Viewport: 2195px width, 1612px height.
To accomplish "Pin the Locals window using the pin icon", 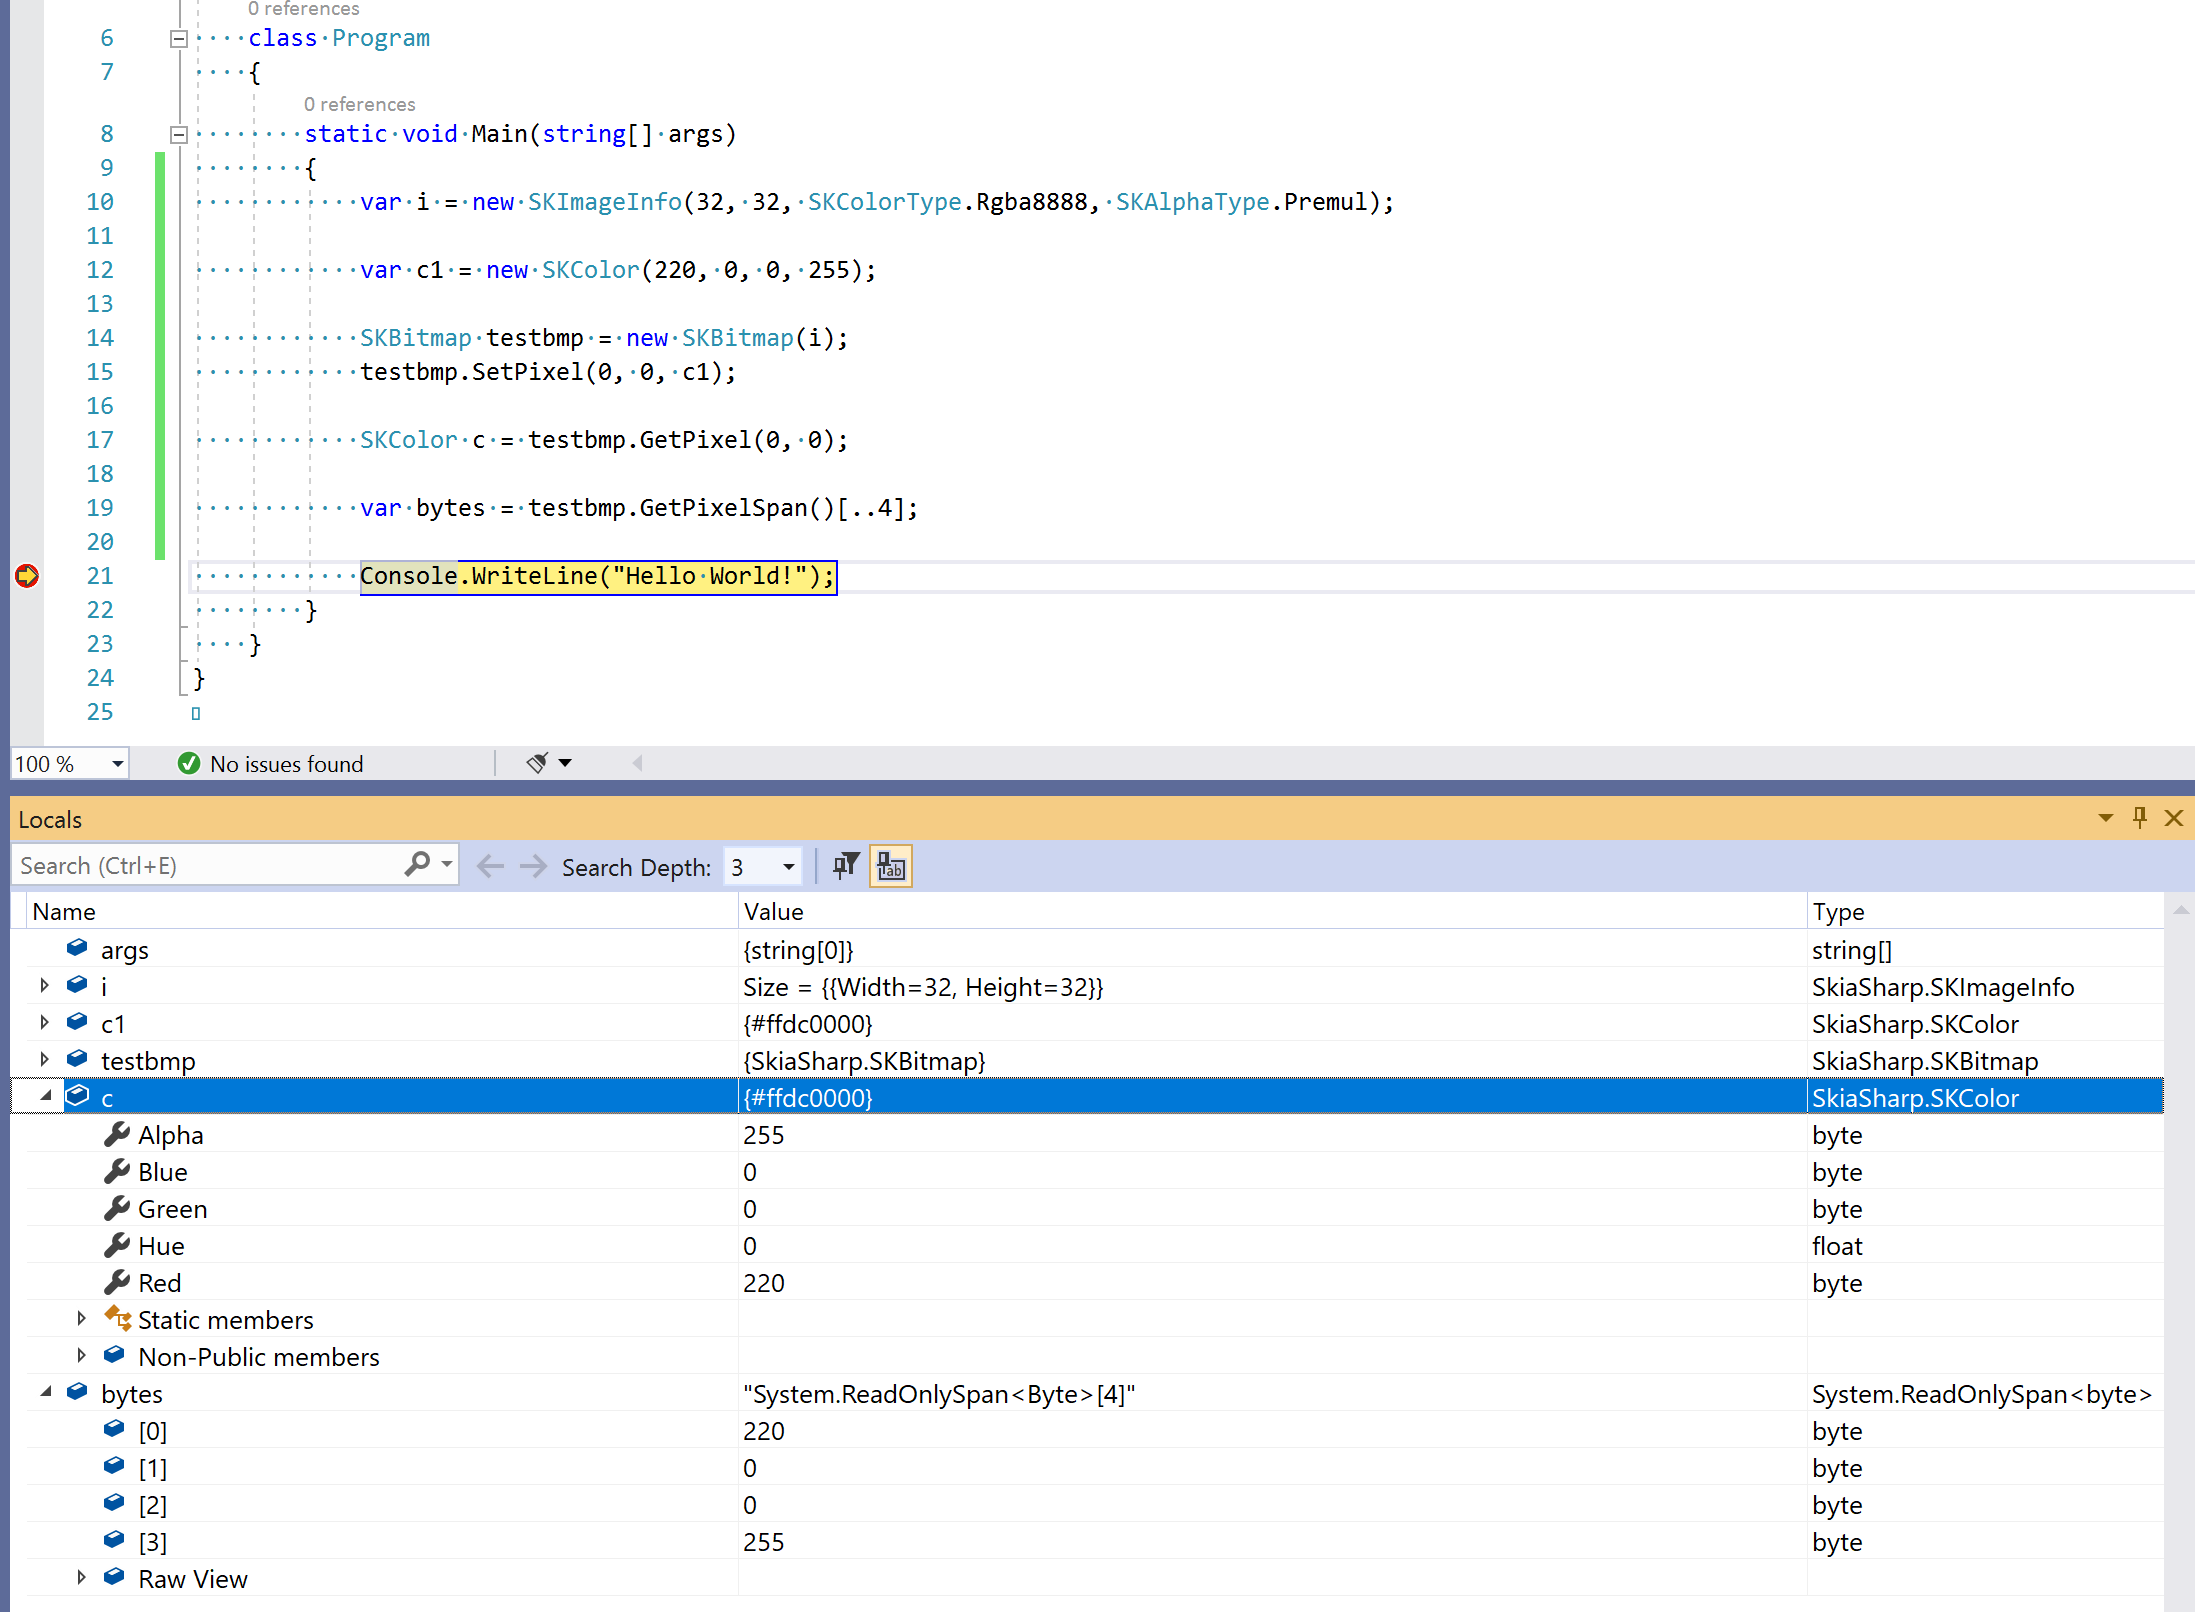I will click(x=2139, y=818).
